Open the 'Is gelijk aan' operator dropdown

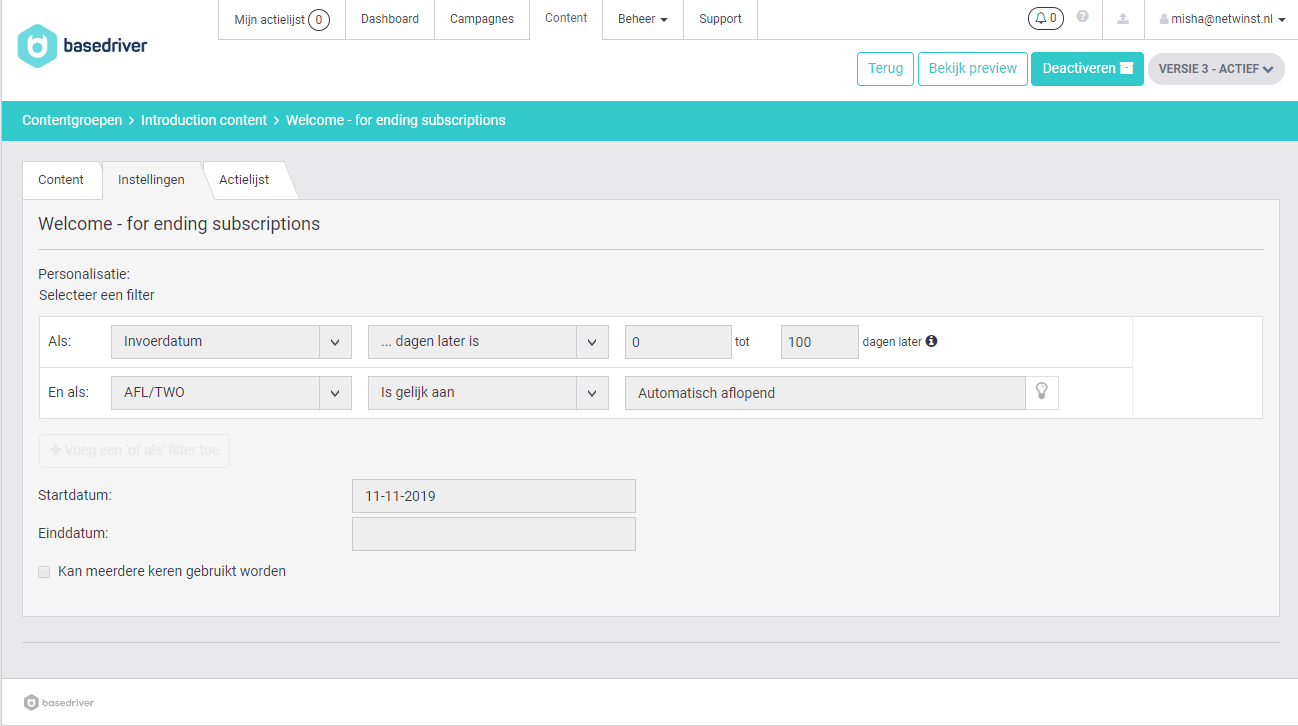click(488, 393)
